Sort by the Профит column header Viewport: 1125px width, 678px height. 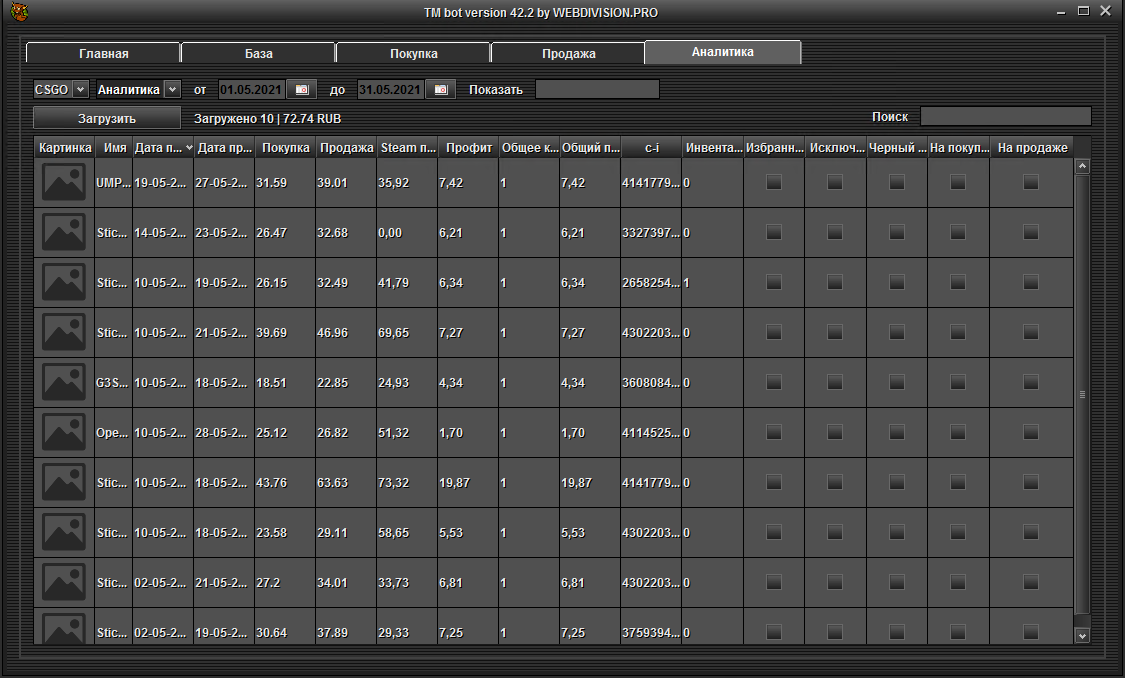point(469,148)
